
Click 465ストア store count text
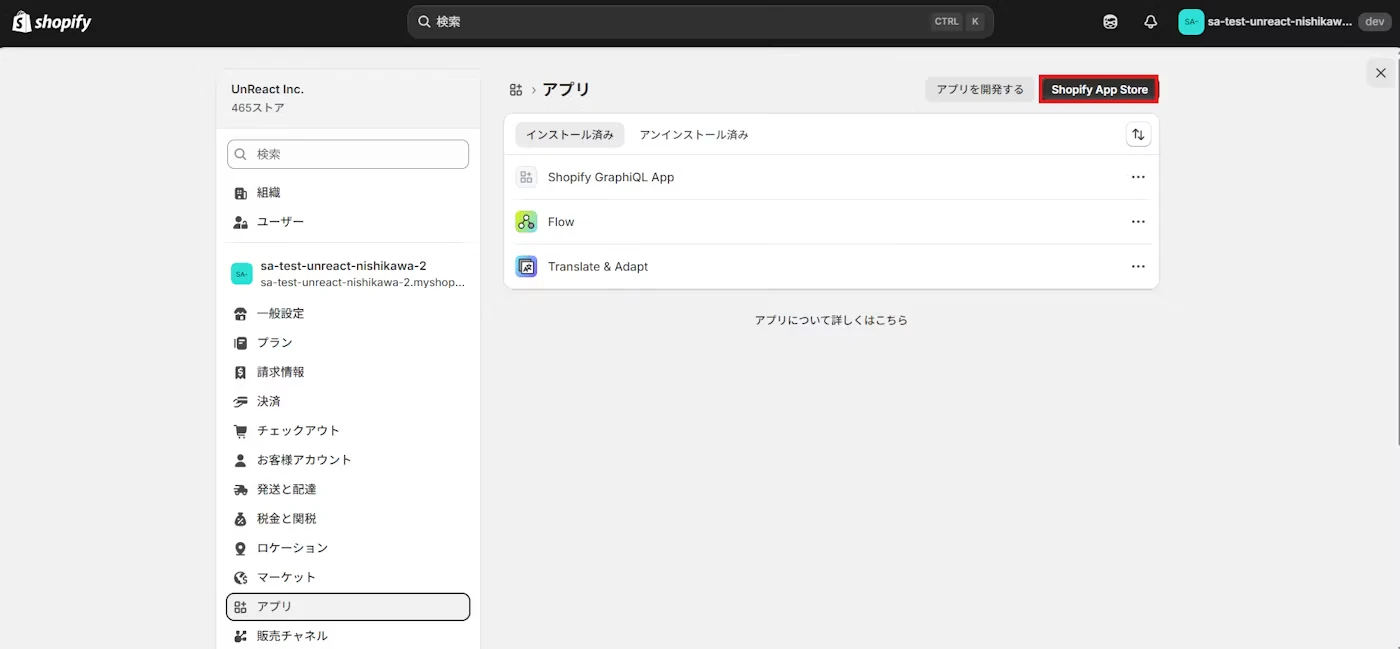[258, 108]
